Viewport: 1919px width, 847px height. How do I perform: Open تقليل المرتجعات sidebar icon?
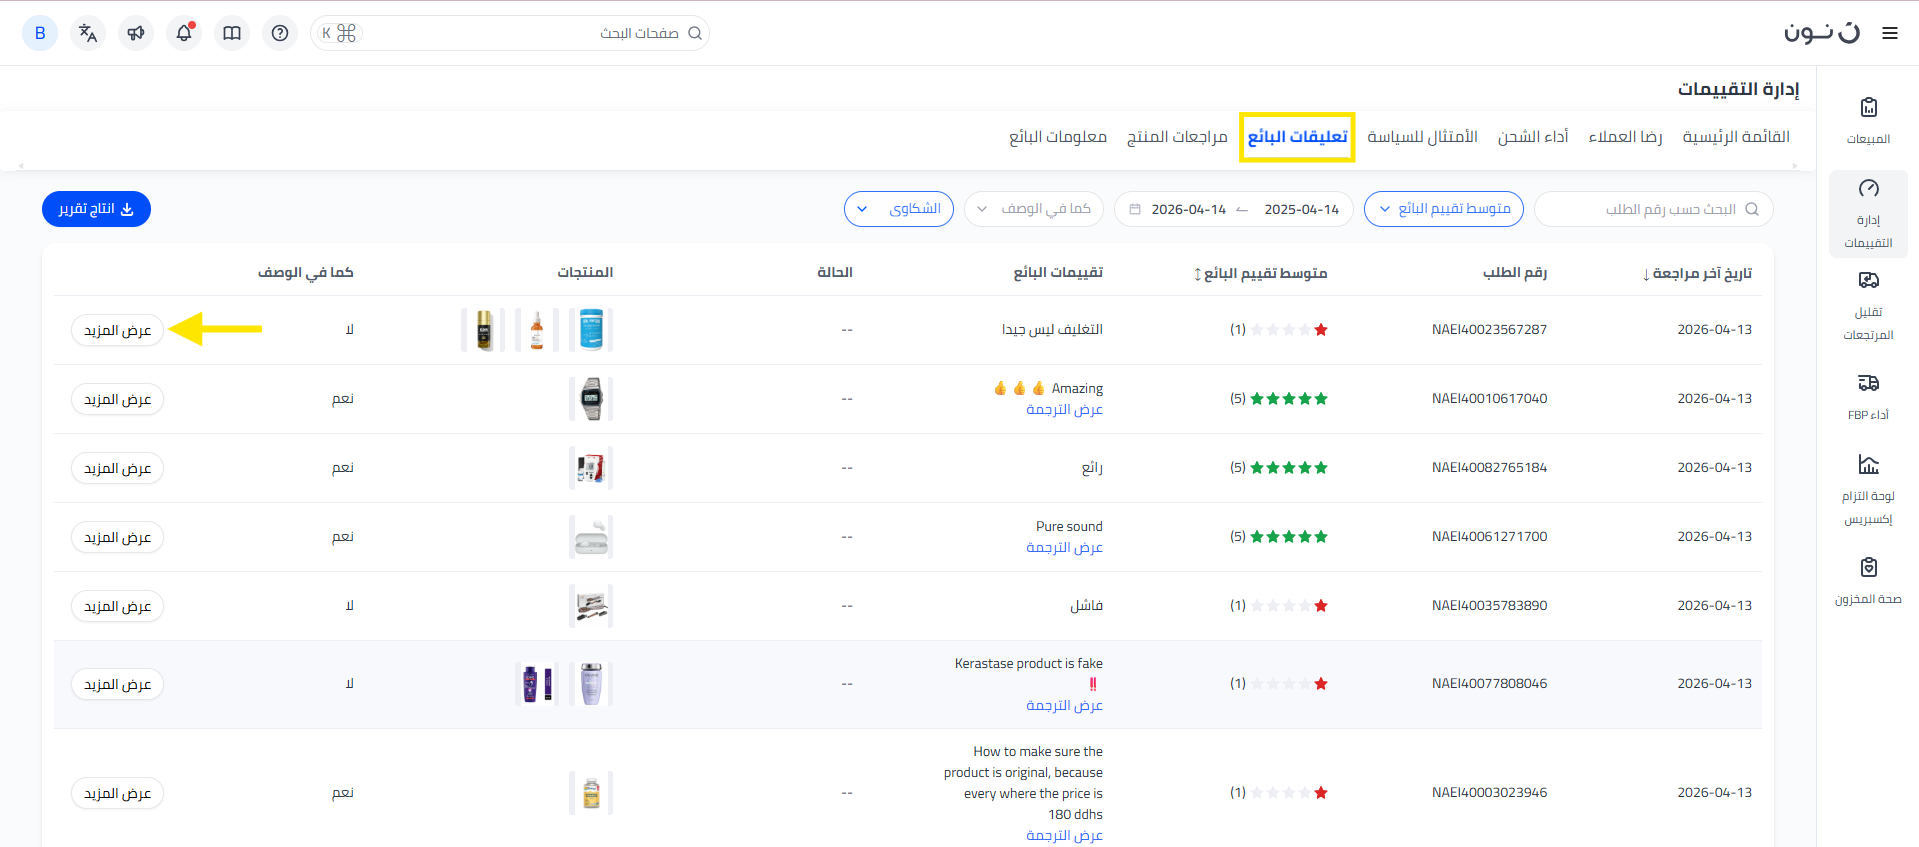click(1868, 305)
